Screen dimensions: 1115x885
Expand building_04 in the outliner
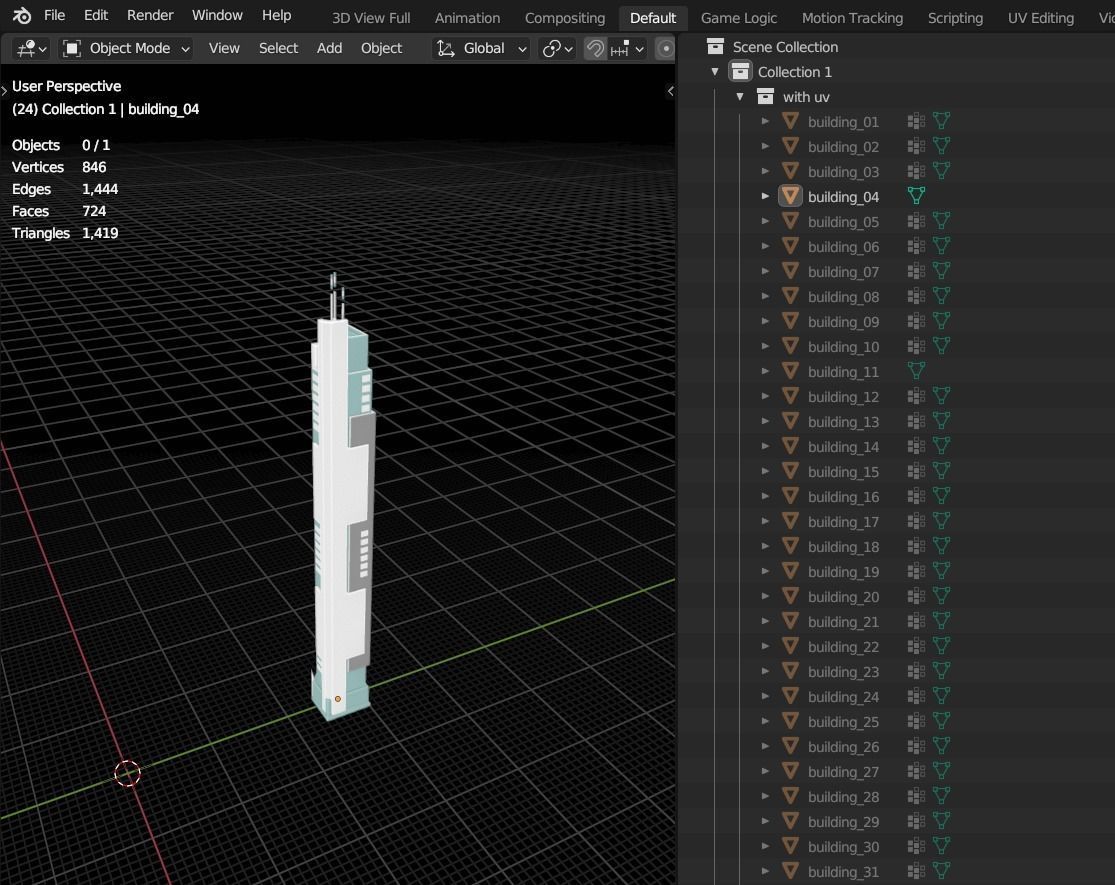click(x=765, y=196)
